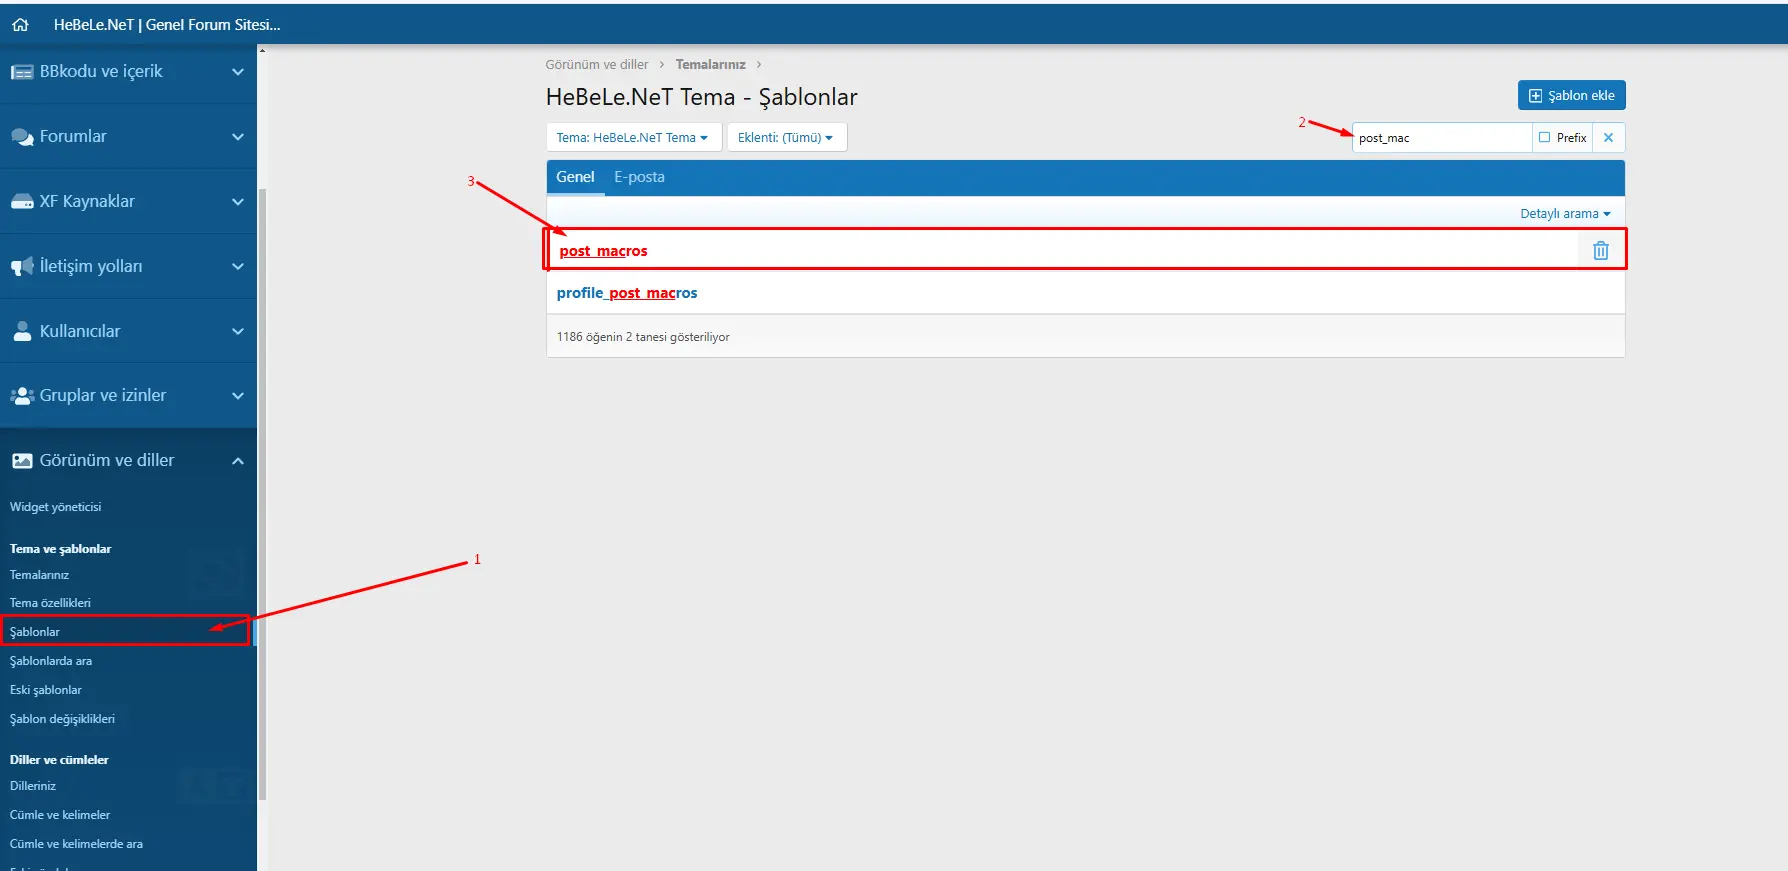Viewport: 1788px width, 871px height.
Task: Delete the post_macros template via trash icon
Action: point(1601,251)
